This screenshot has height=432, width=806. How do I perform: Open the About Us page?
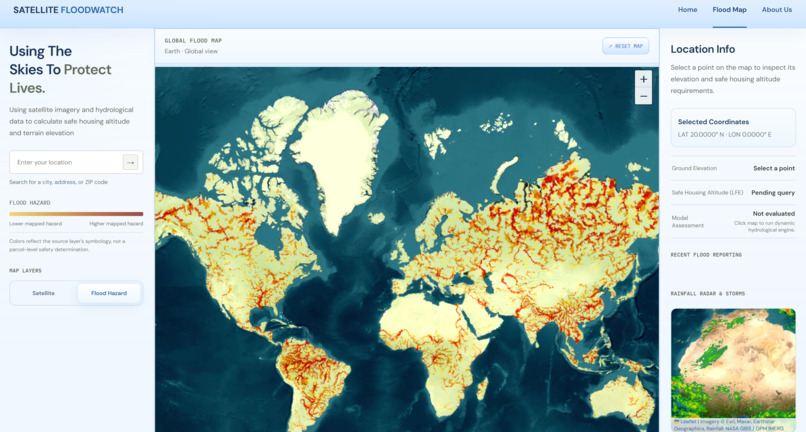click(x=777, y=10)
